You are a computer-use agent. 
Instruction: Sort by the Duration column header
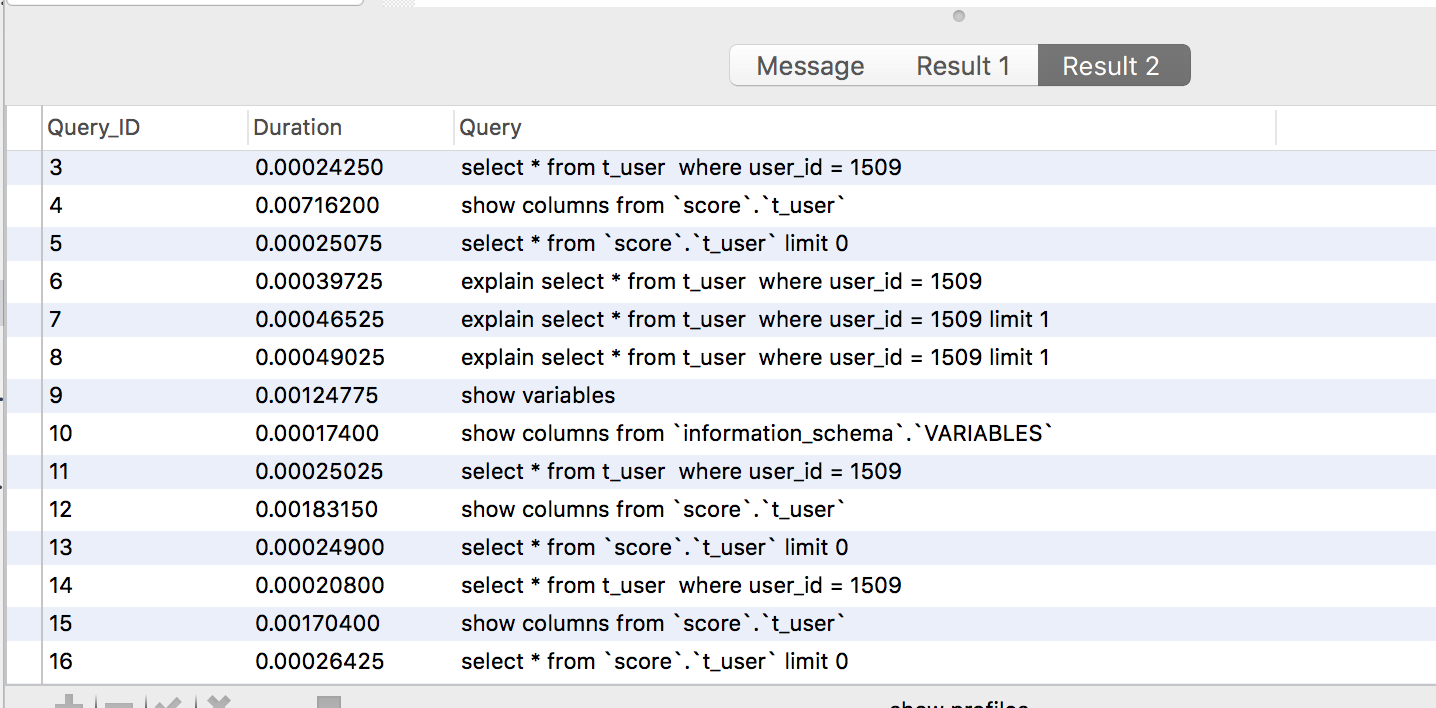point(297,128)
